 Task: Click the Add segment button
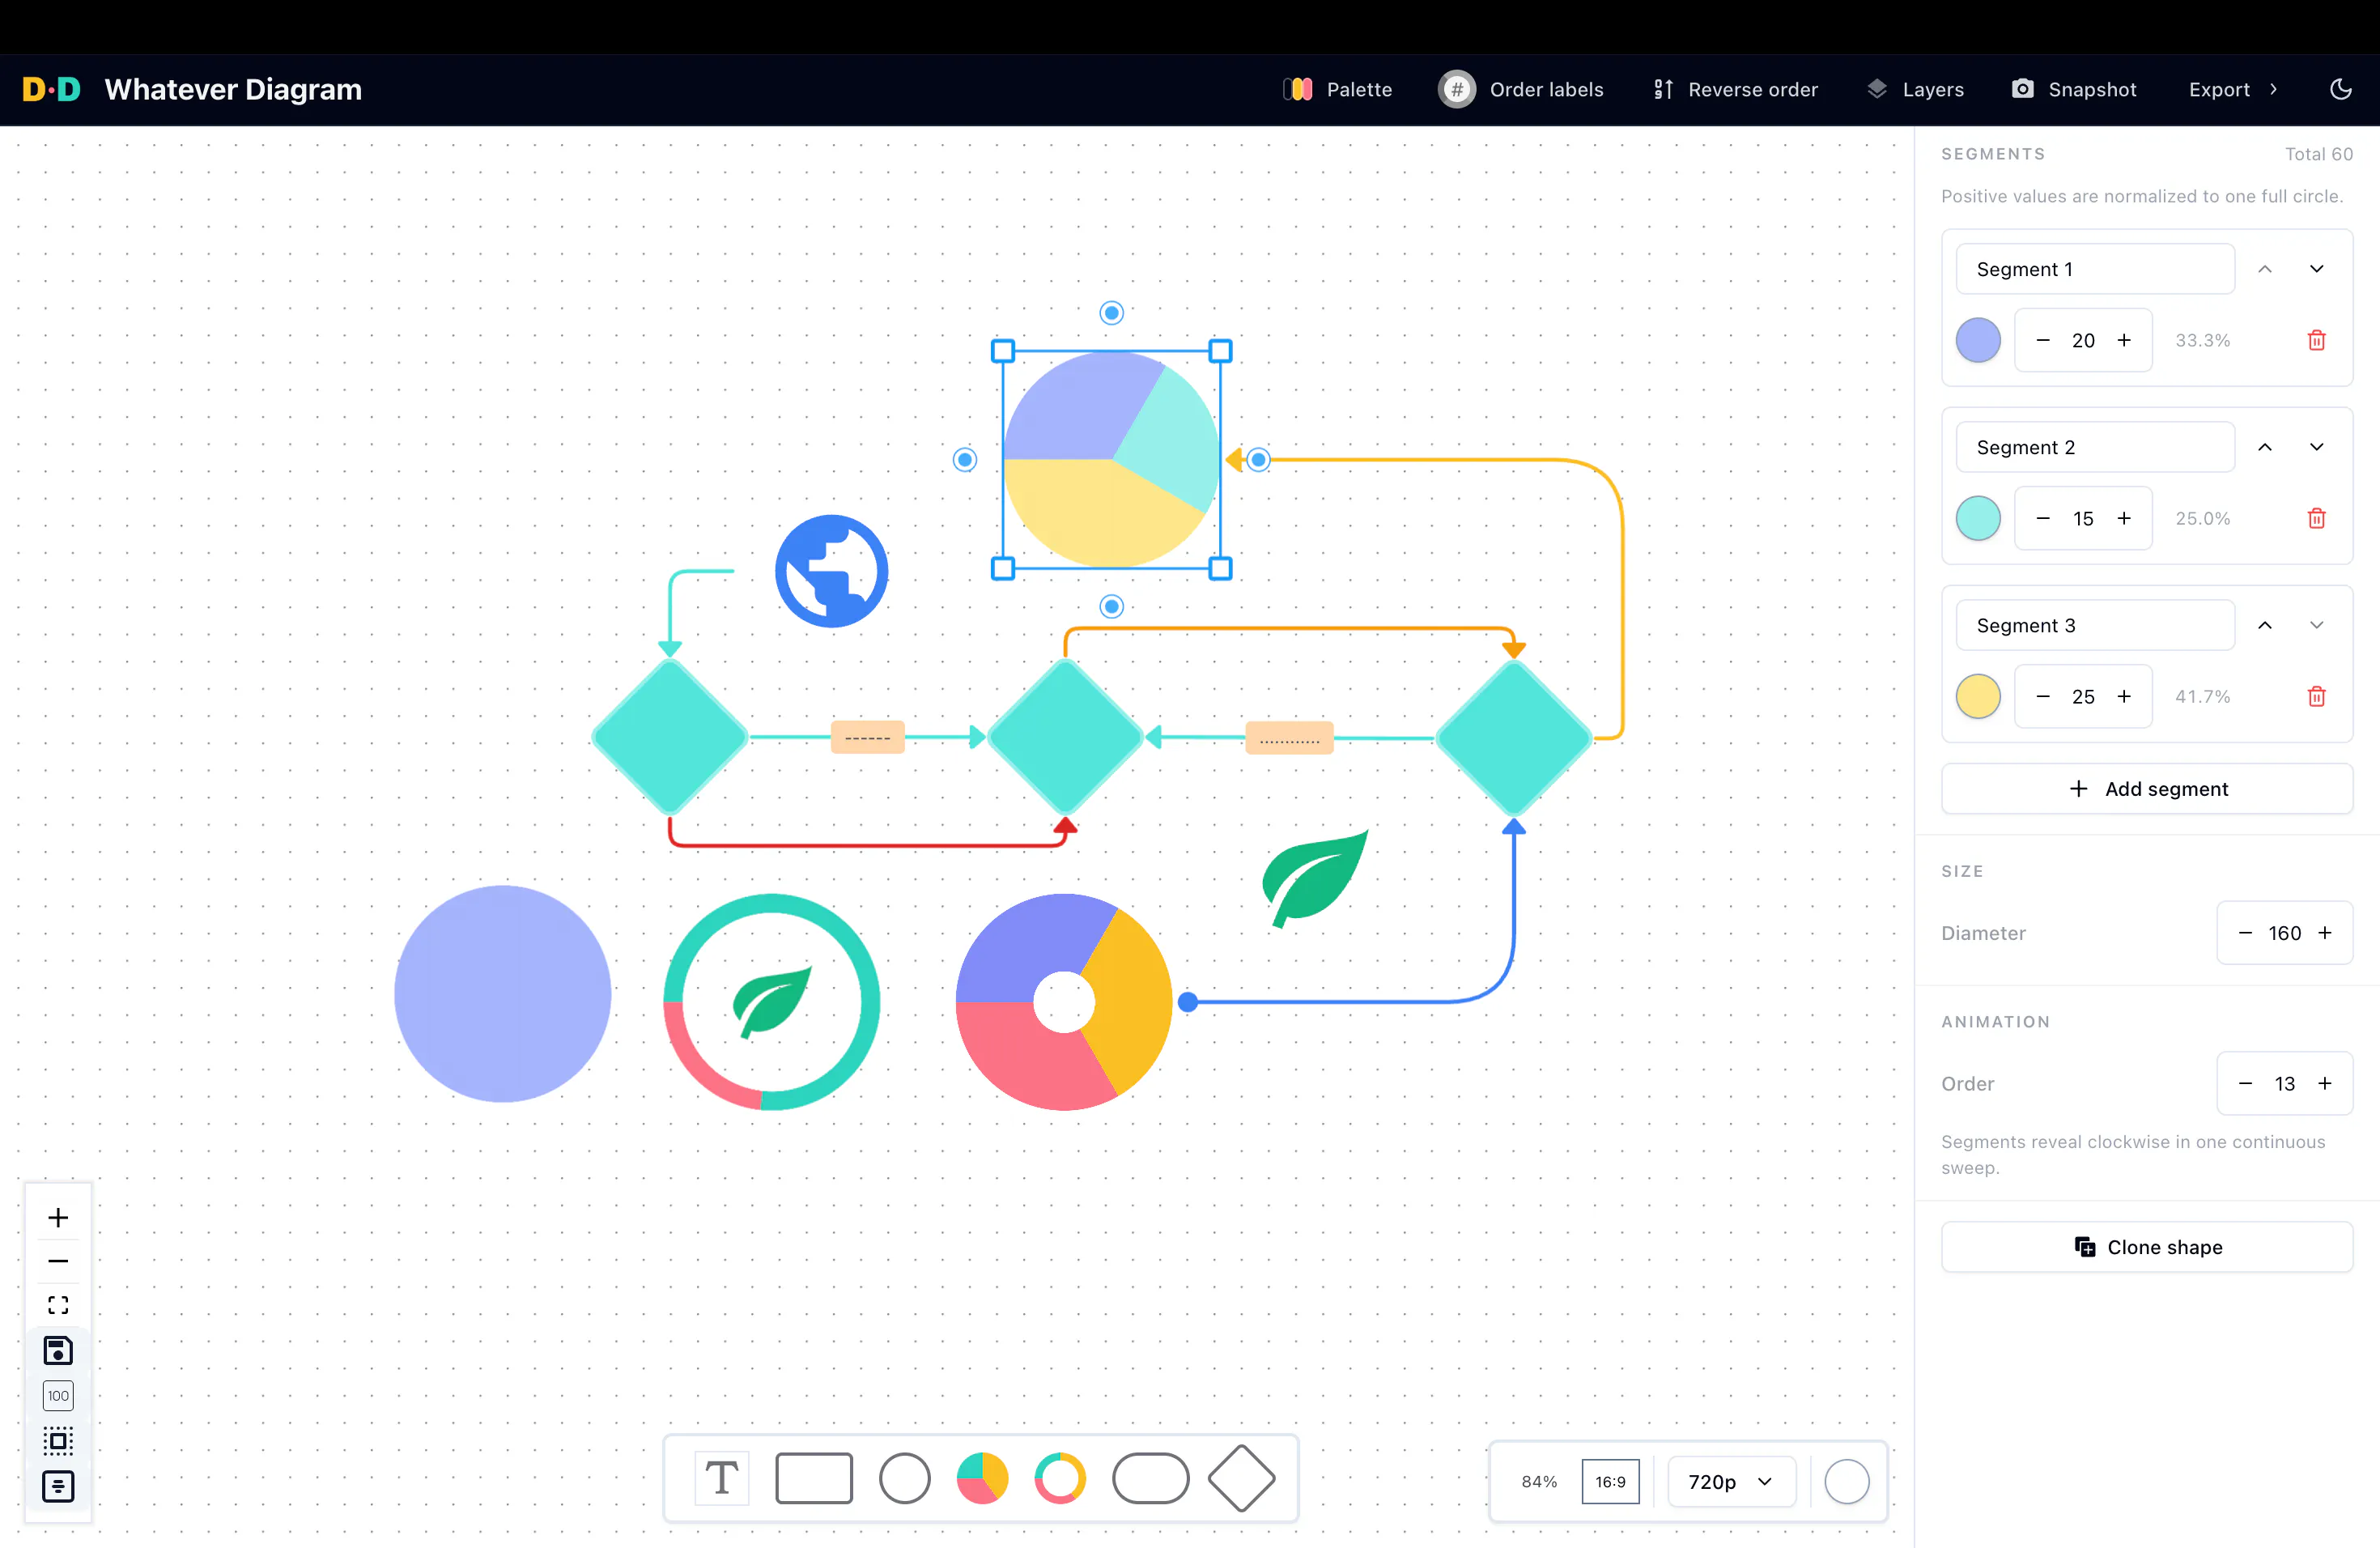(2147, 789)
